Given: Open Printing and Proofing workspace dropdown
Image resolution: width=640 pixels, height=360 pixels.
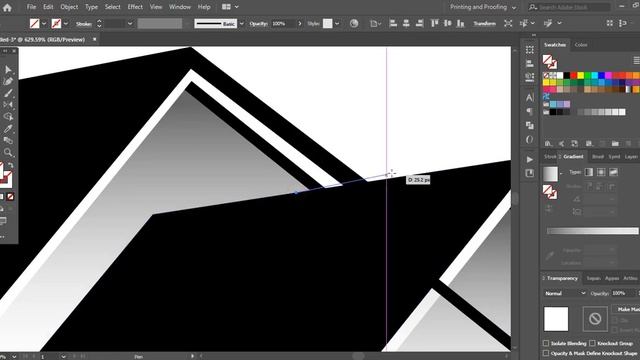Looking at the screenshot, I should 483,7.
